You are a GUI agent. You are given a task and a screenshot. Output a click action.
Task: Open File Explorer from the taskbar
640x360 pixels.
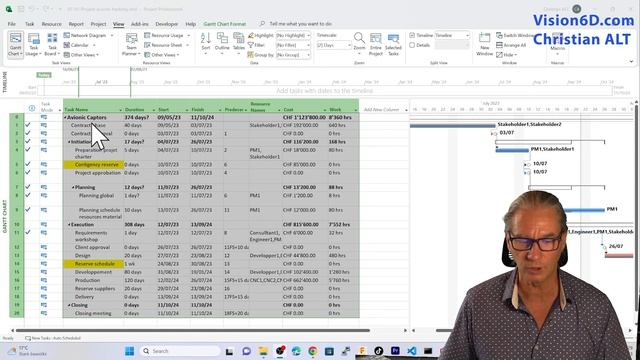tap(263, 351)
